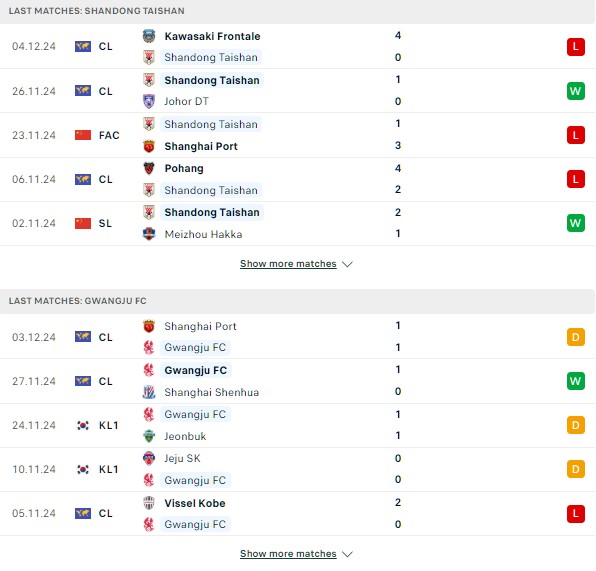Screen dimensions: 596x571
Task: Click the Kawasaki Frontale team crest
Action: (149, 36)
